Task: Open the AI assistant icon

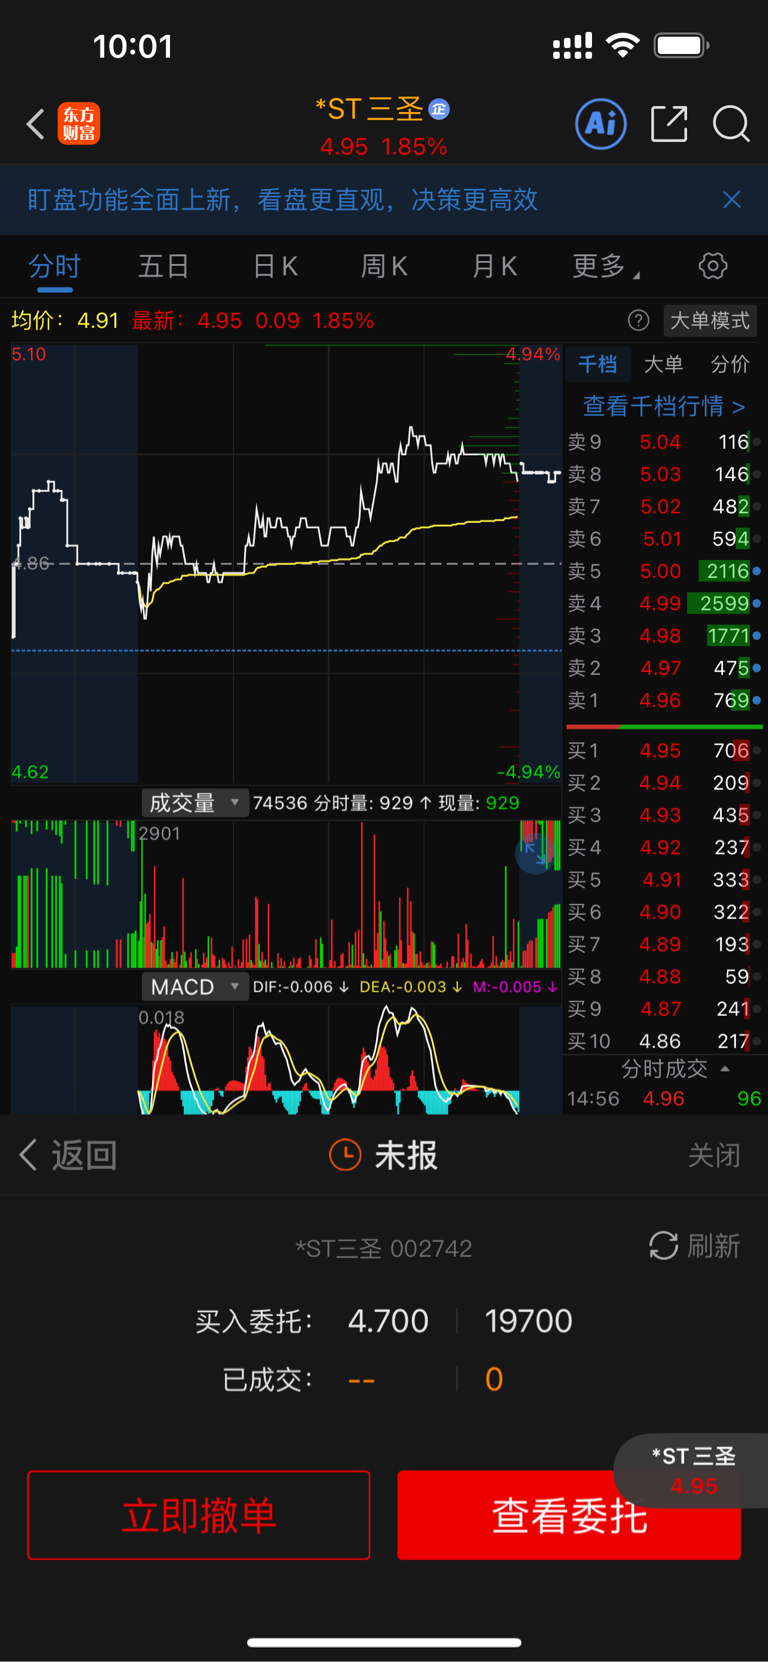Action: [601, 124]
